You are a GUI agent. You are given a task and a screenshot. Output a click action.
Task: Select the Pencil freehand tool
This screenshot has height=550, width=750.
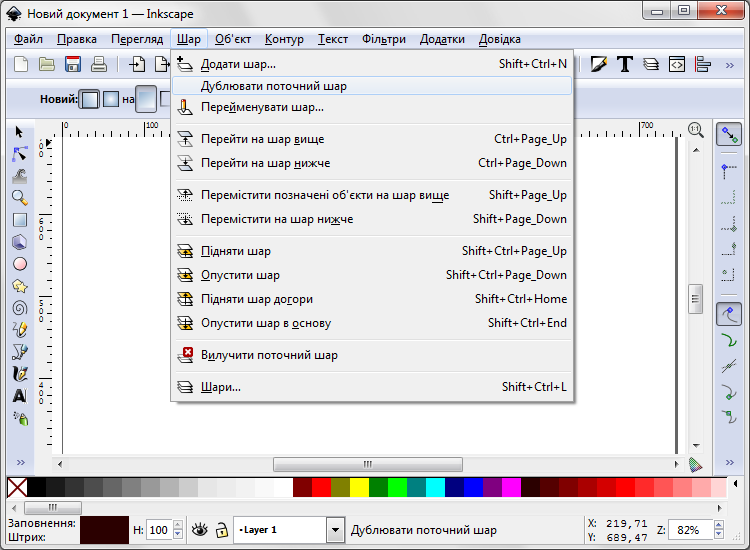19,330
